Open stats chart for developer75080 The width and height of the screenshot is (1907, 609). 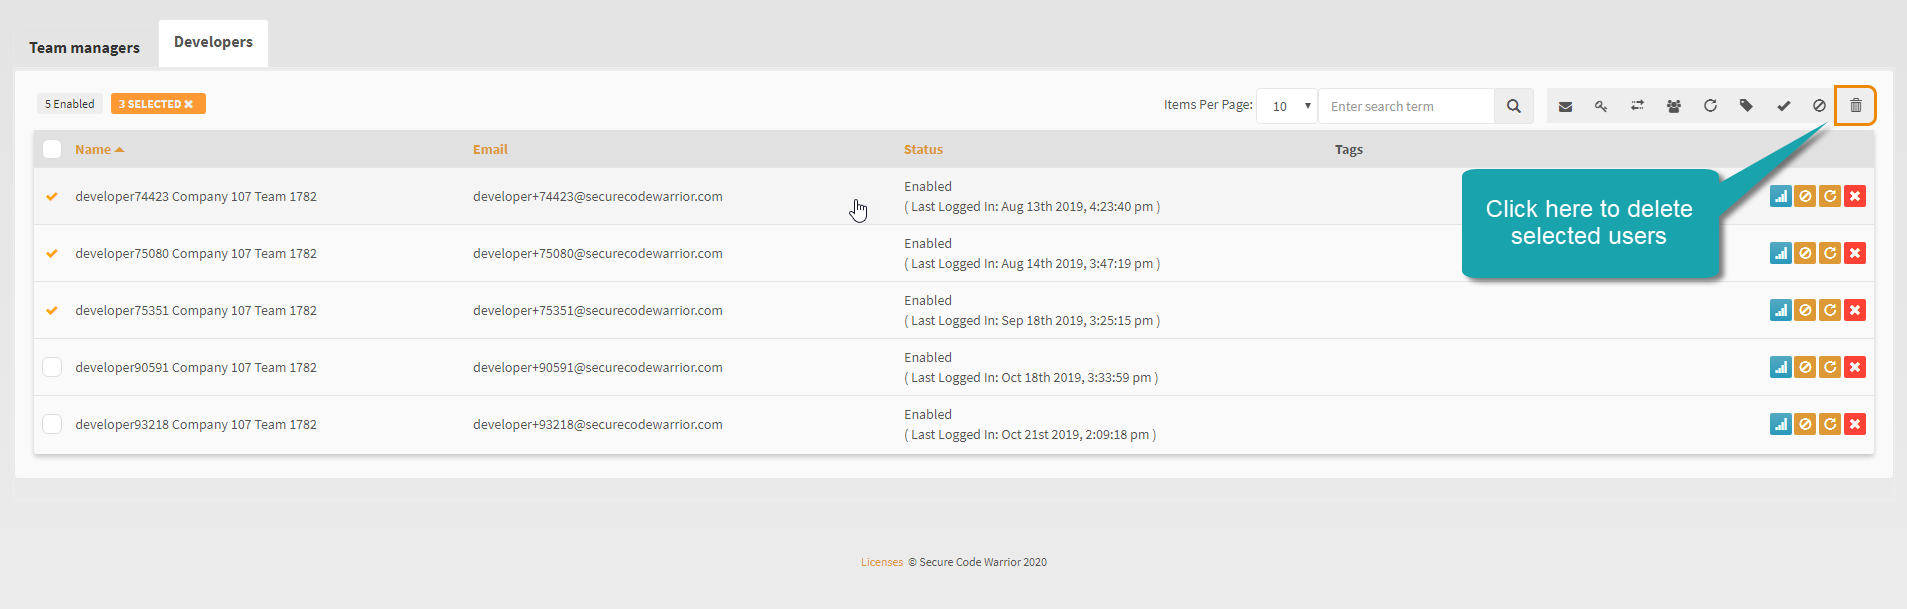[1781, 253]
